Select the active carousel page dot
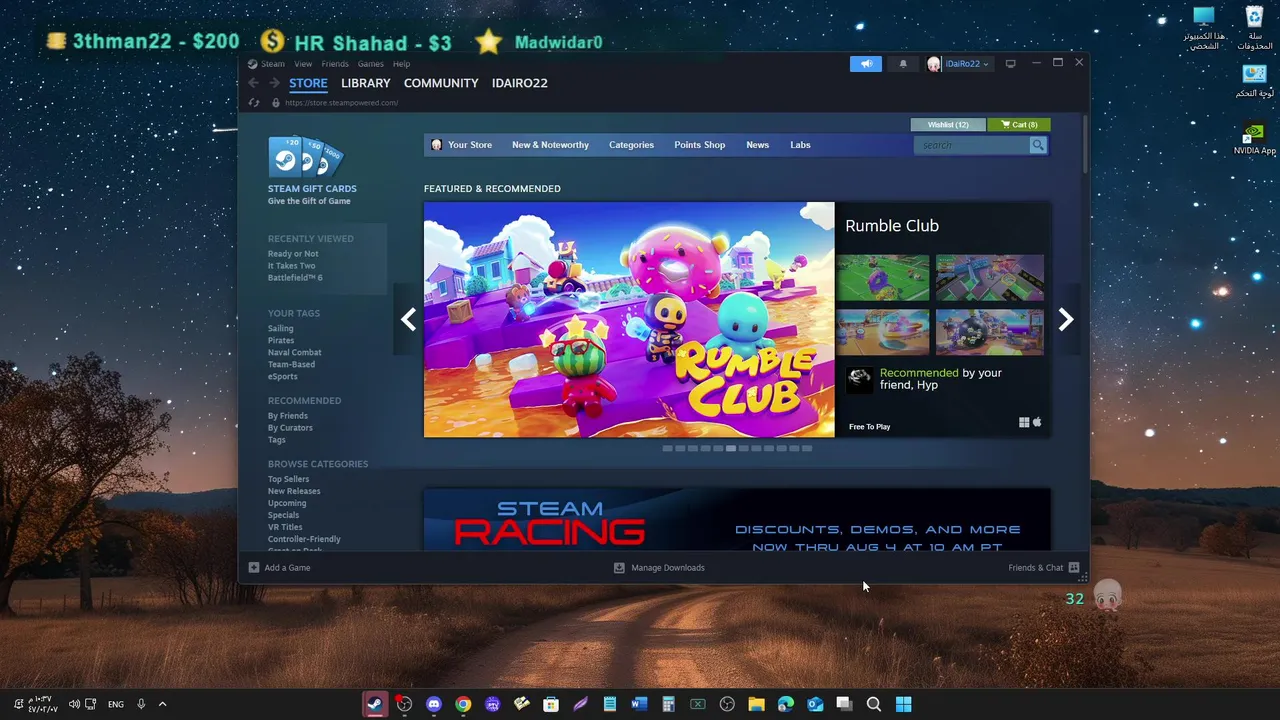1280x720 pixels. pyautogui.click(x=731, y=448)
